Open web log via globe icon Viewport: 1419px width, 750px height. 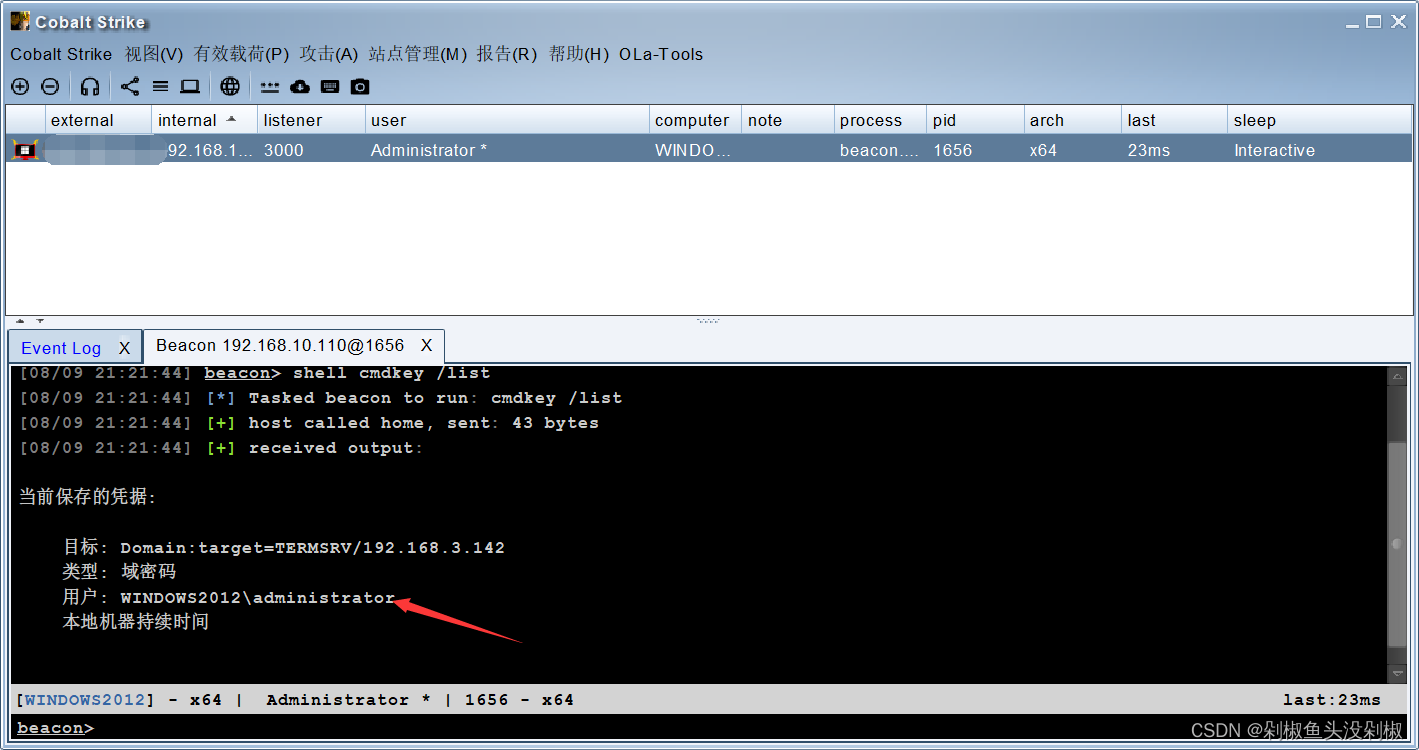pos(230,87)
